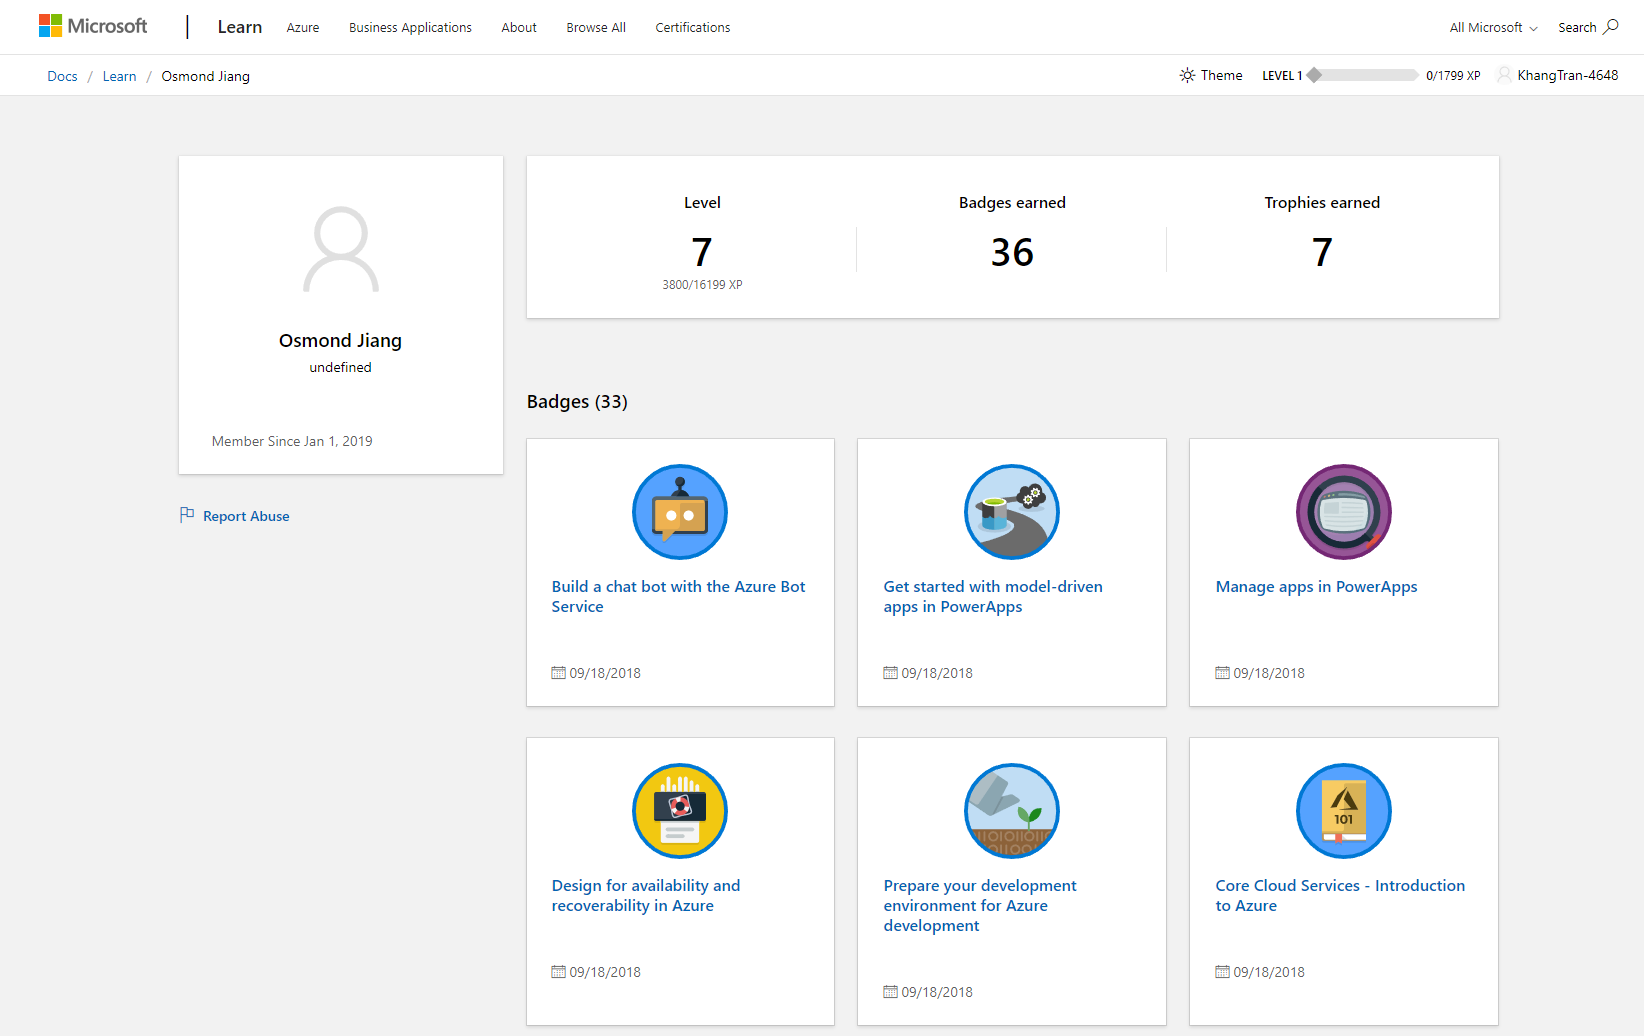Click calendar icon on model-driven apps card

coord(890,673)
